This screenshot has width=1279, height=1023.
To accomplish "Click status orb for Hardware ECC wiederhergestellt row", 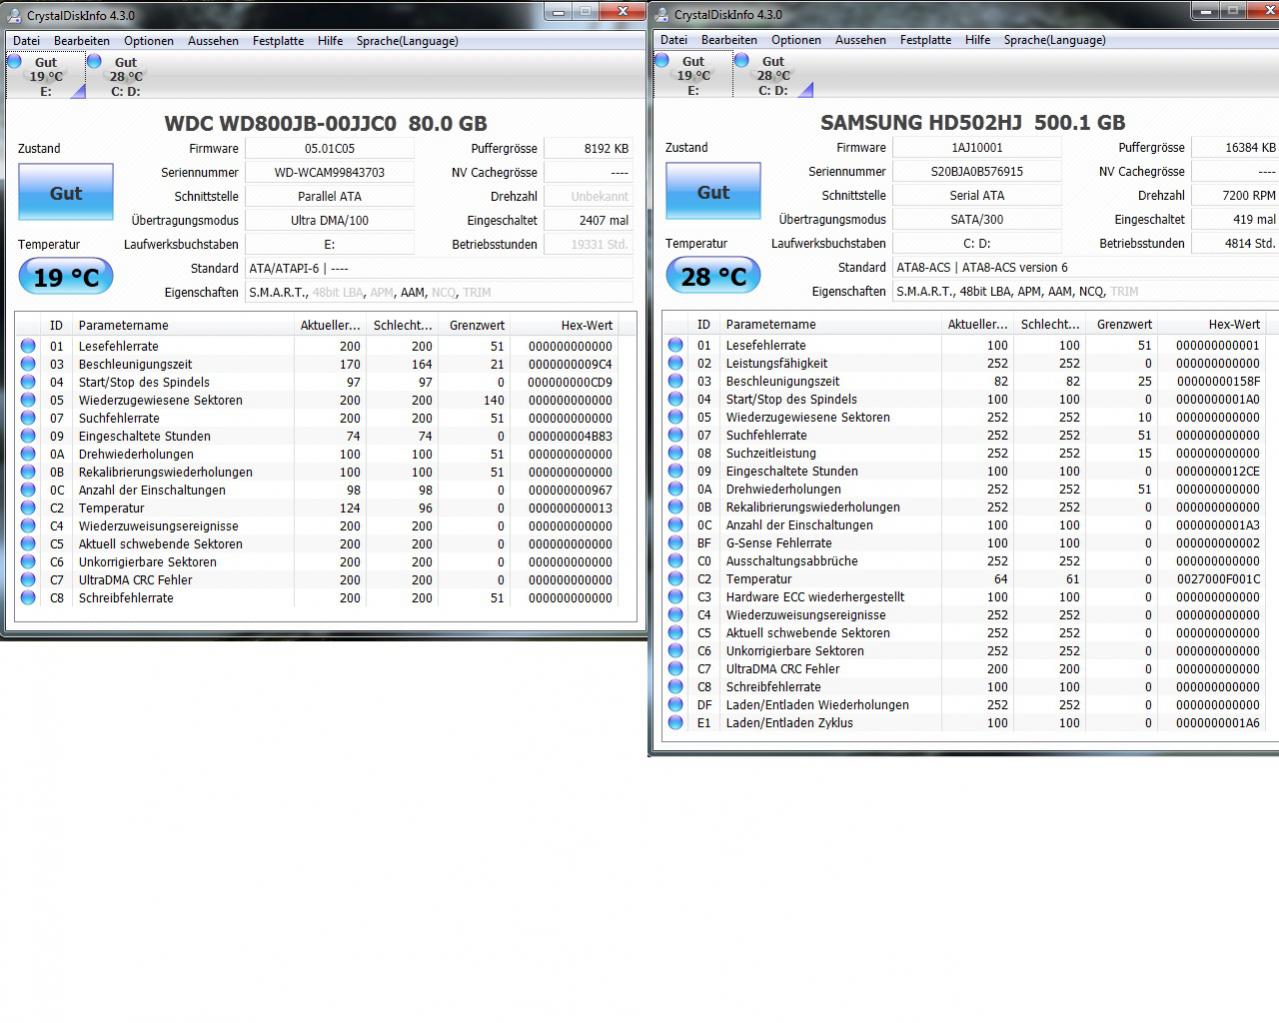I will tap(675, 597).
